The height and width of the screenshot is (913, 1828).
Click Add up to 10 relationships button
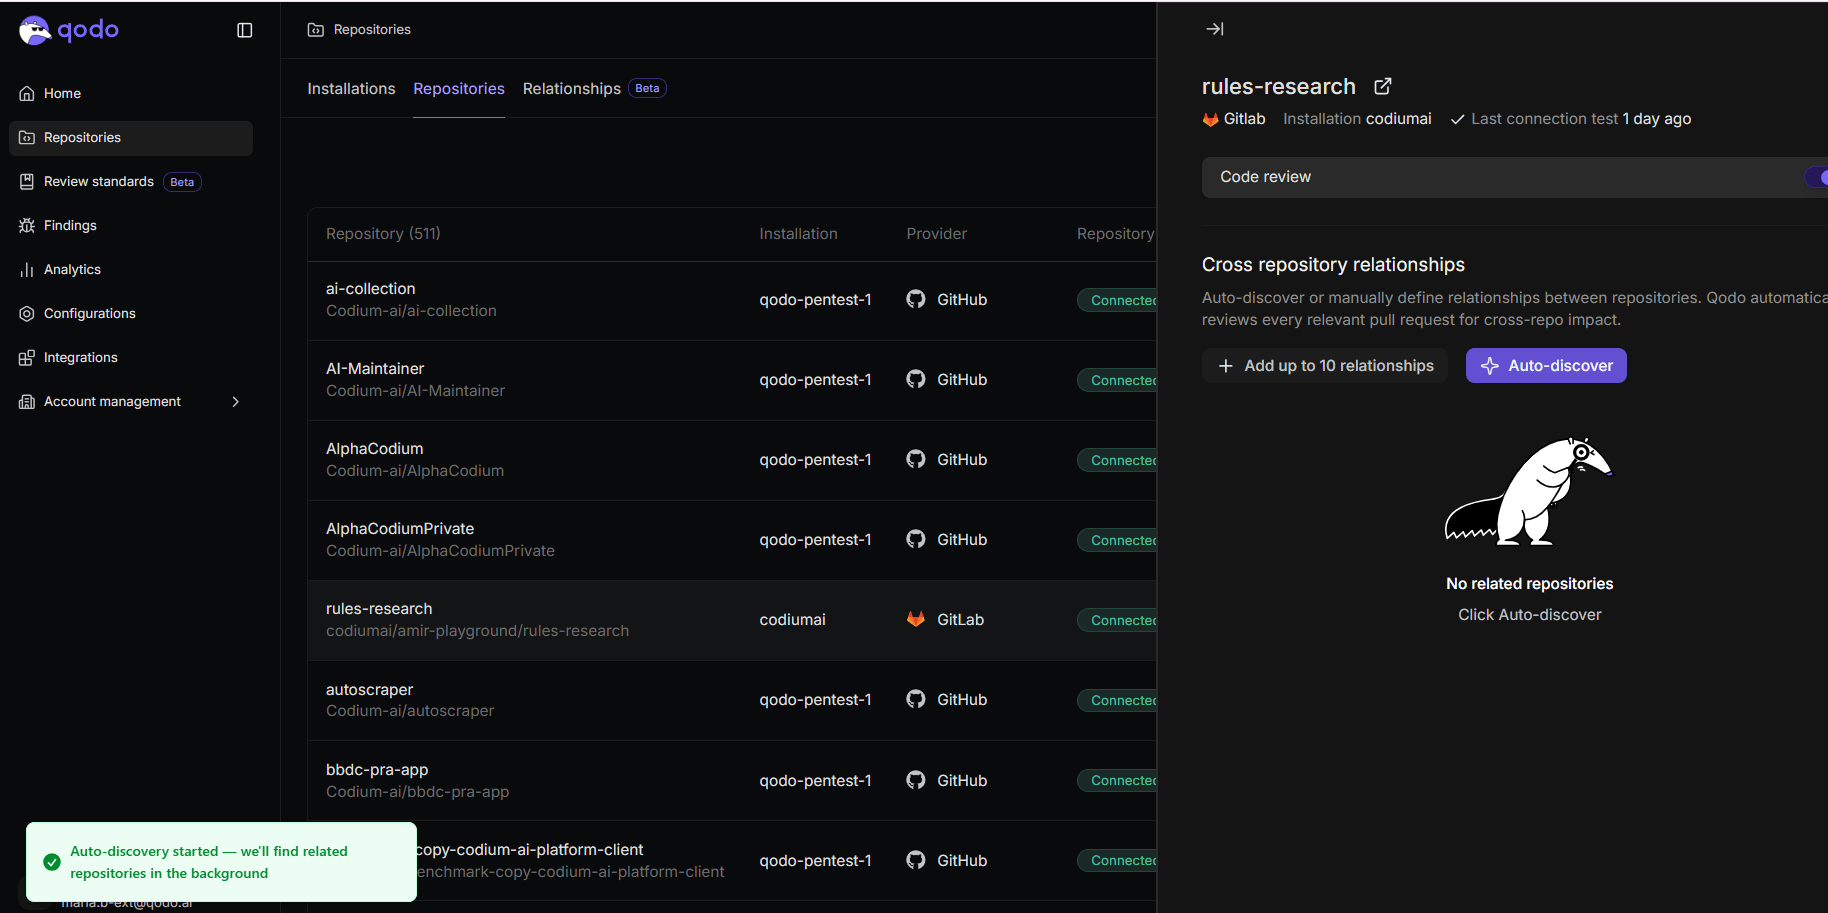(1325, 366)
